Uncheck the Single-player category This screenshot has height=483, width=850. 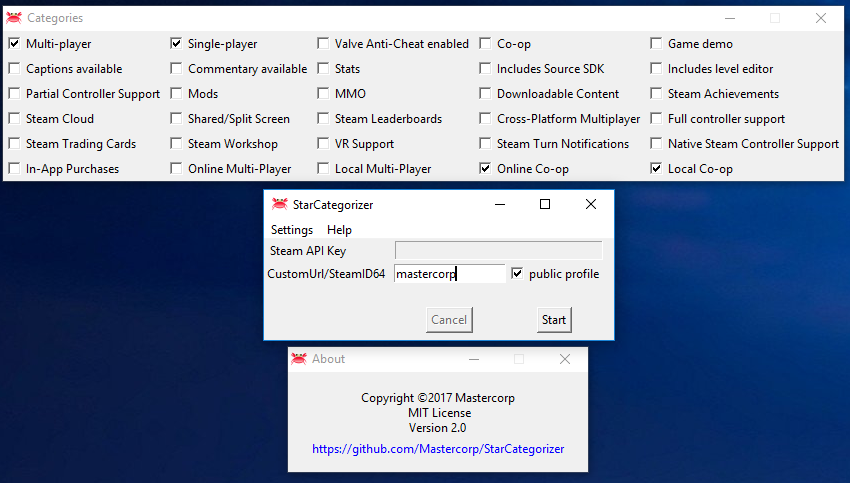pyautogui.click(x=176, y=43)
